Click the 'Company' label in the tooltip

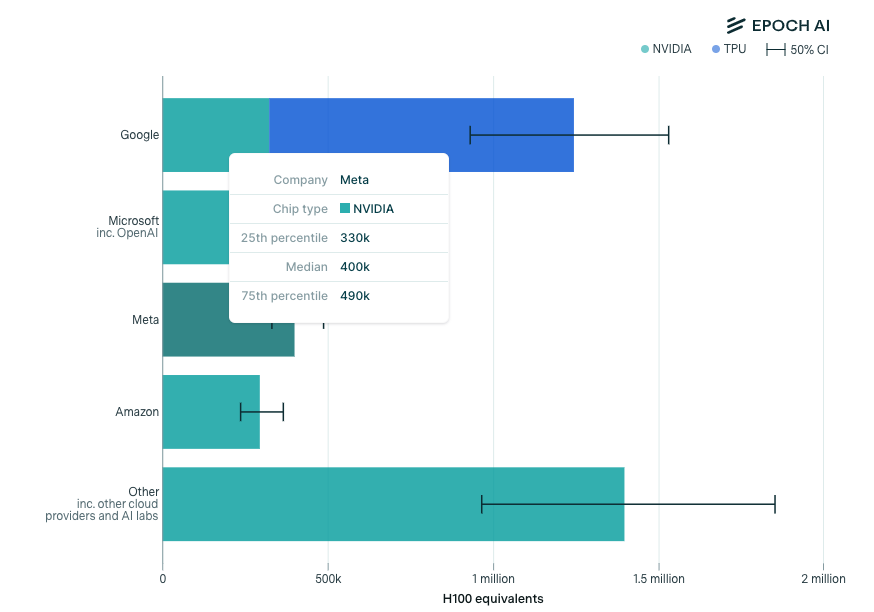[300, 180]
